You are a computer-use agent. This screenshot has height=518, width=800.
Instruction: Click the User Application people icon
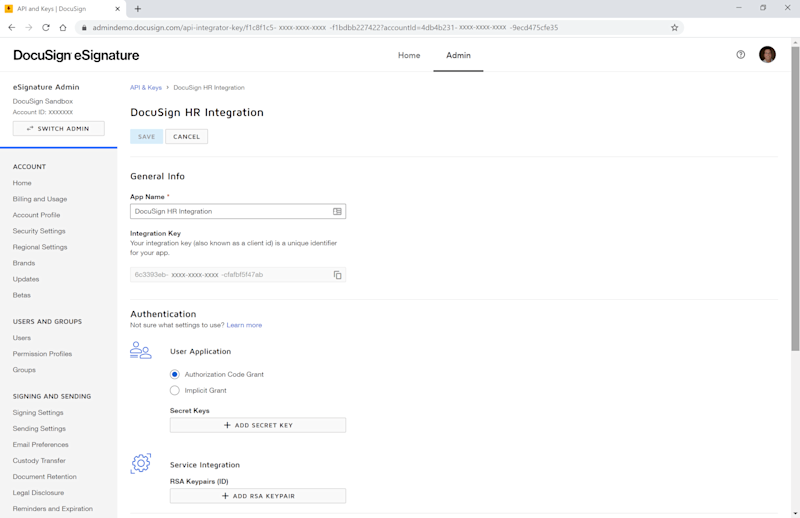[140, 351]
